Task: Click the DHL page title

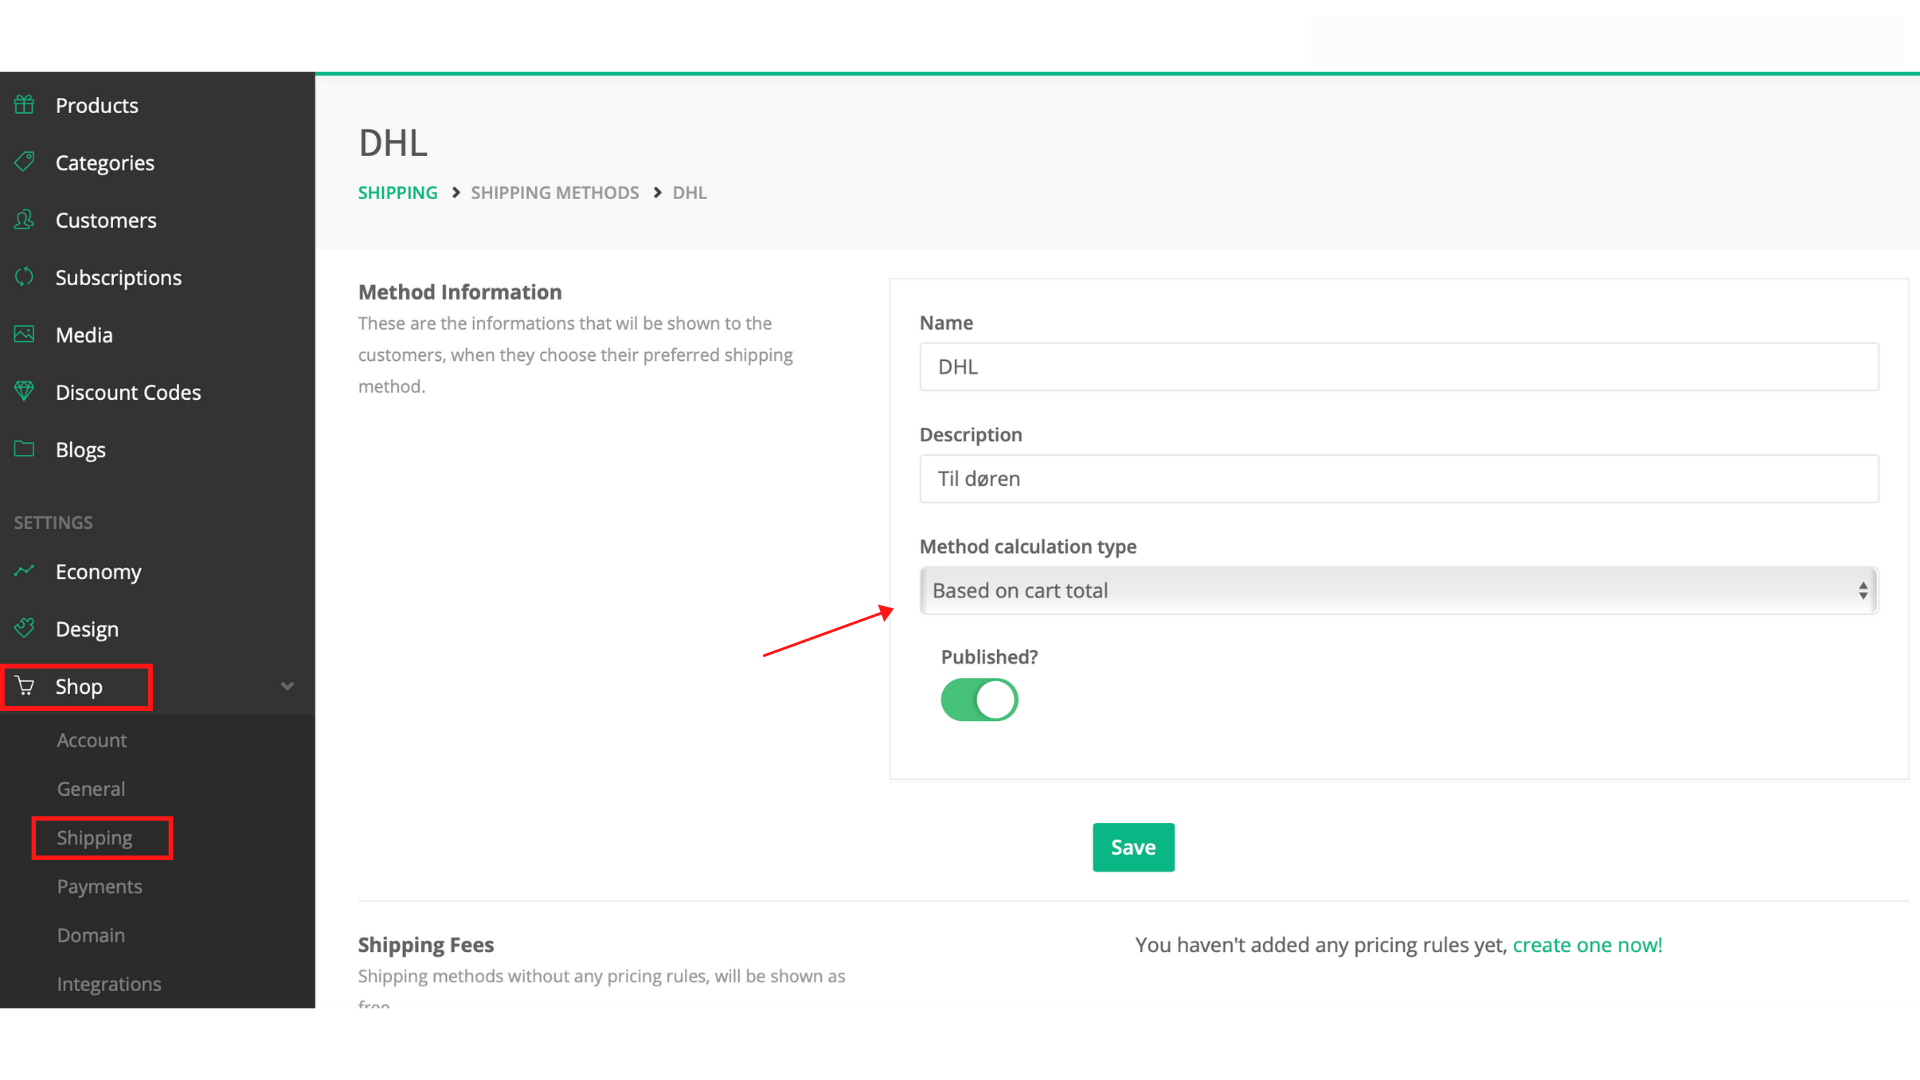Action: (393, 143)
